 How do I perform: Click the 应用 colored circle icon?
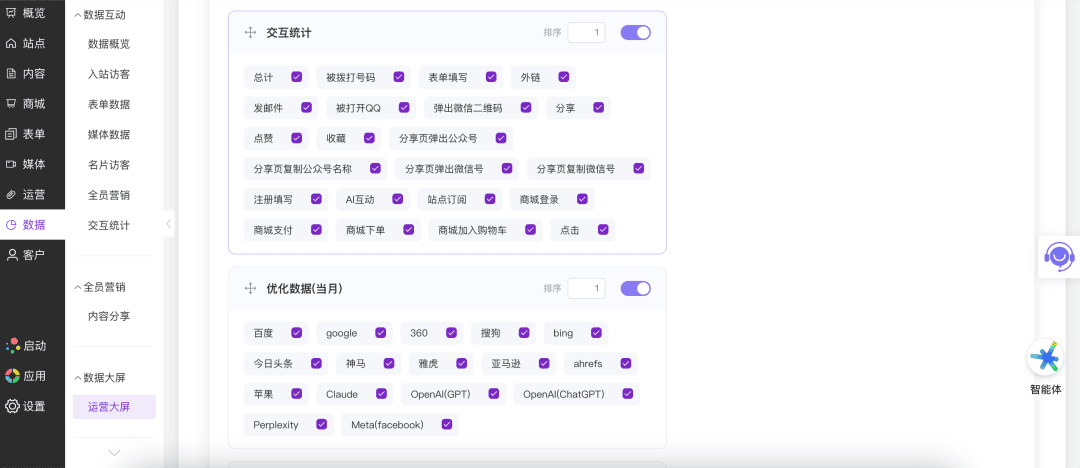[12, 376]
